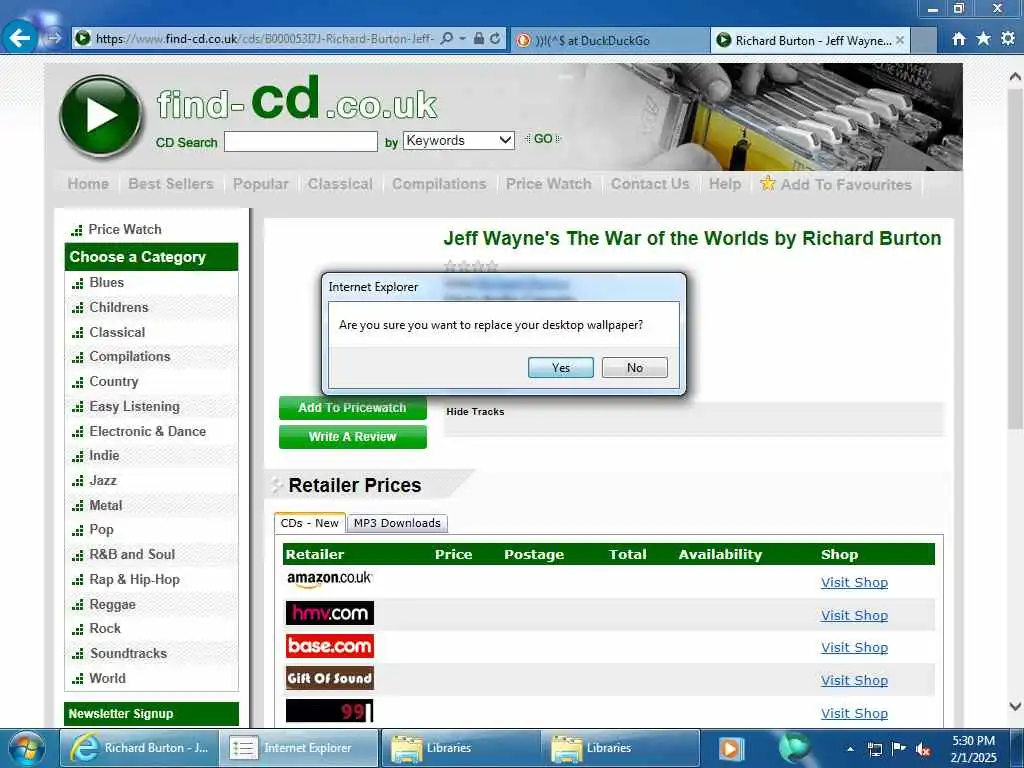Select the CDs - New tab
Screen dimensions: 1024x768
click(310, 523)
